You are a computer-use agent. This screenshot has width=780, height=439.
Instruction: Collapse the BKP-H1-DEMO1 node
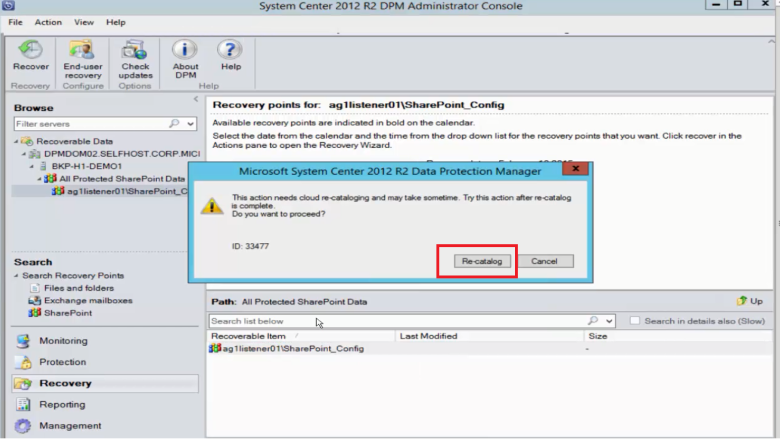click(32, 167)
